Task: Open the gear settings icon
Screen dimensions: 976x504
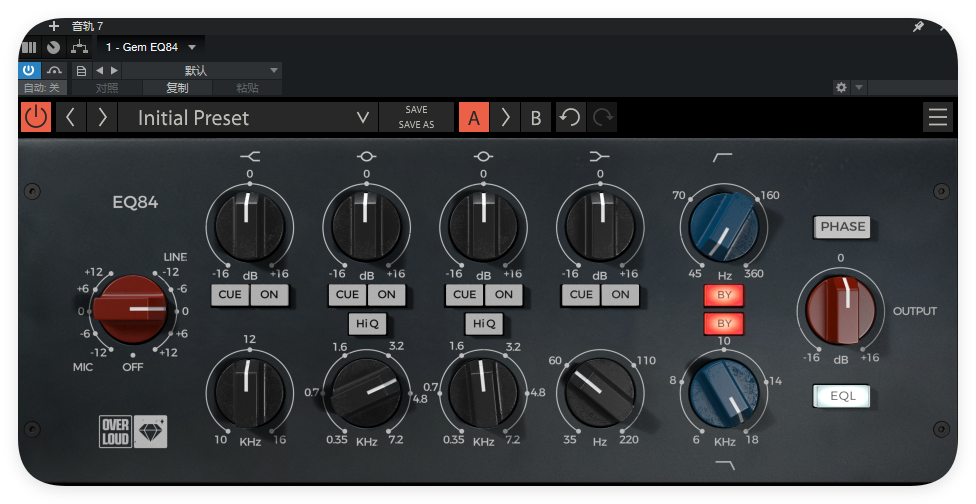Action: tap(841, 87)
